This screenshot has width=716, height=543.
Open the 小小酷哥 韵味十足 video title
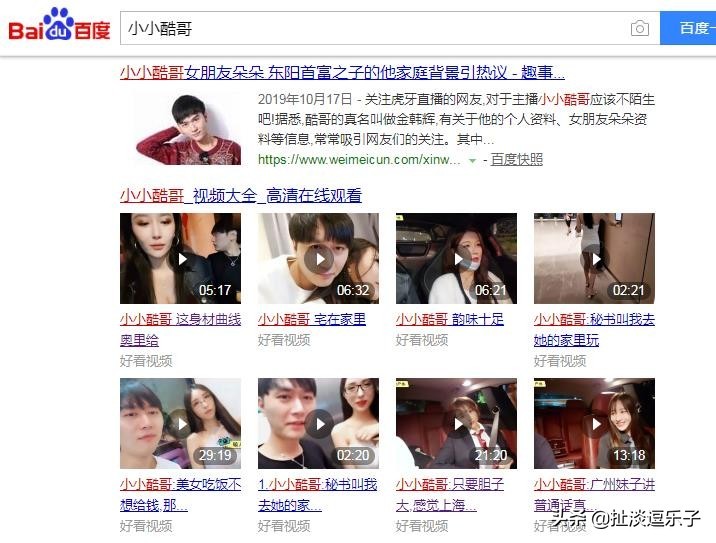tap(450, 319)
